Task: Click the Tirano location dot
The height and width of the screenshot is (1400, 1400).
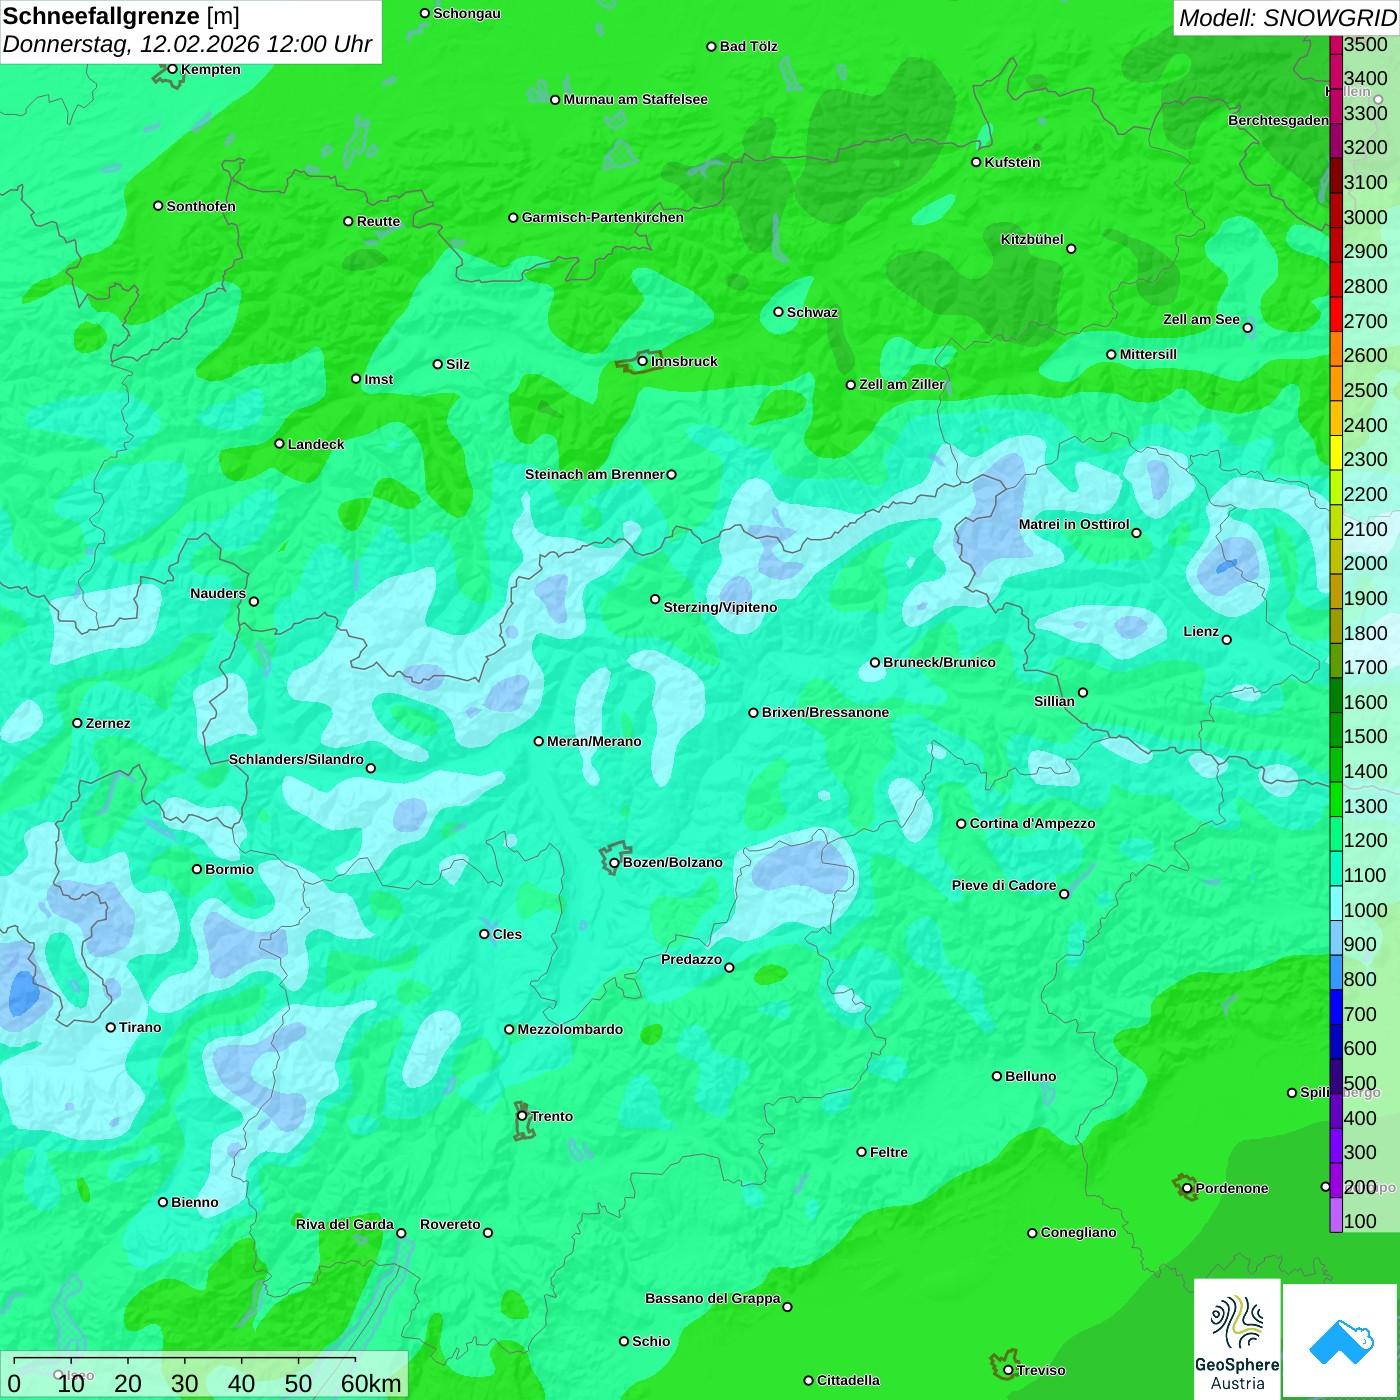Action: 111,1027
